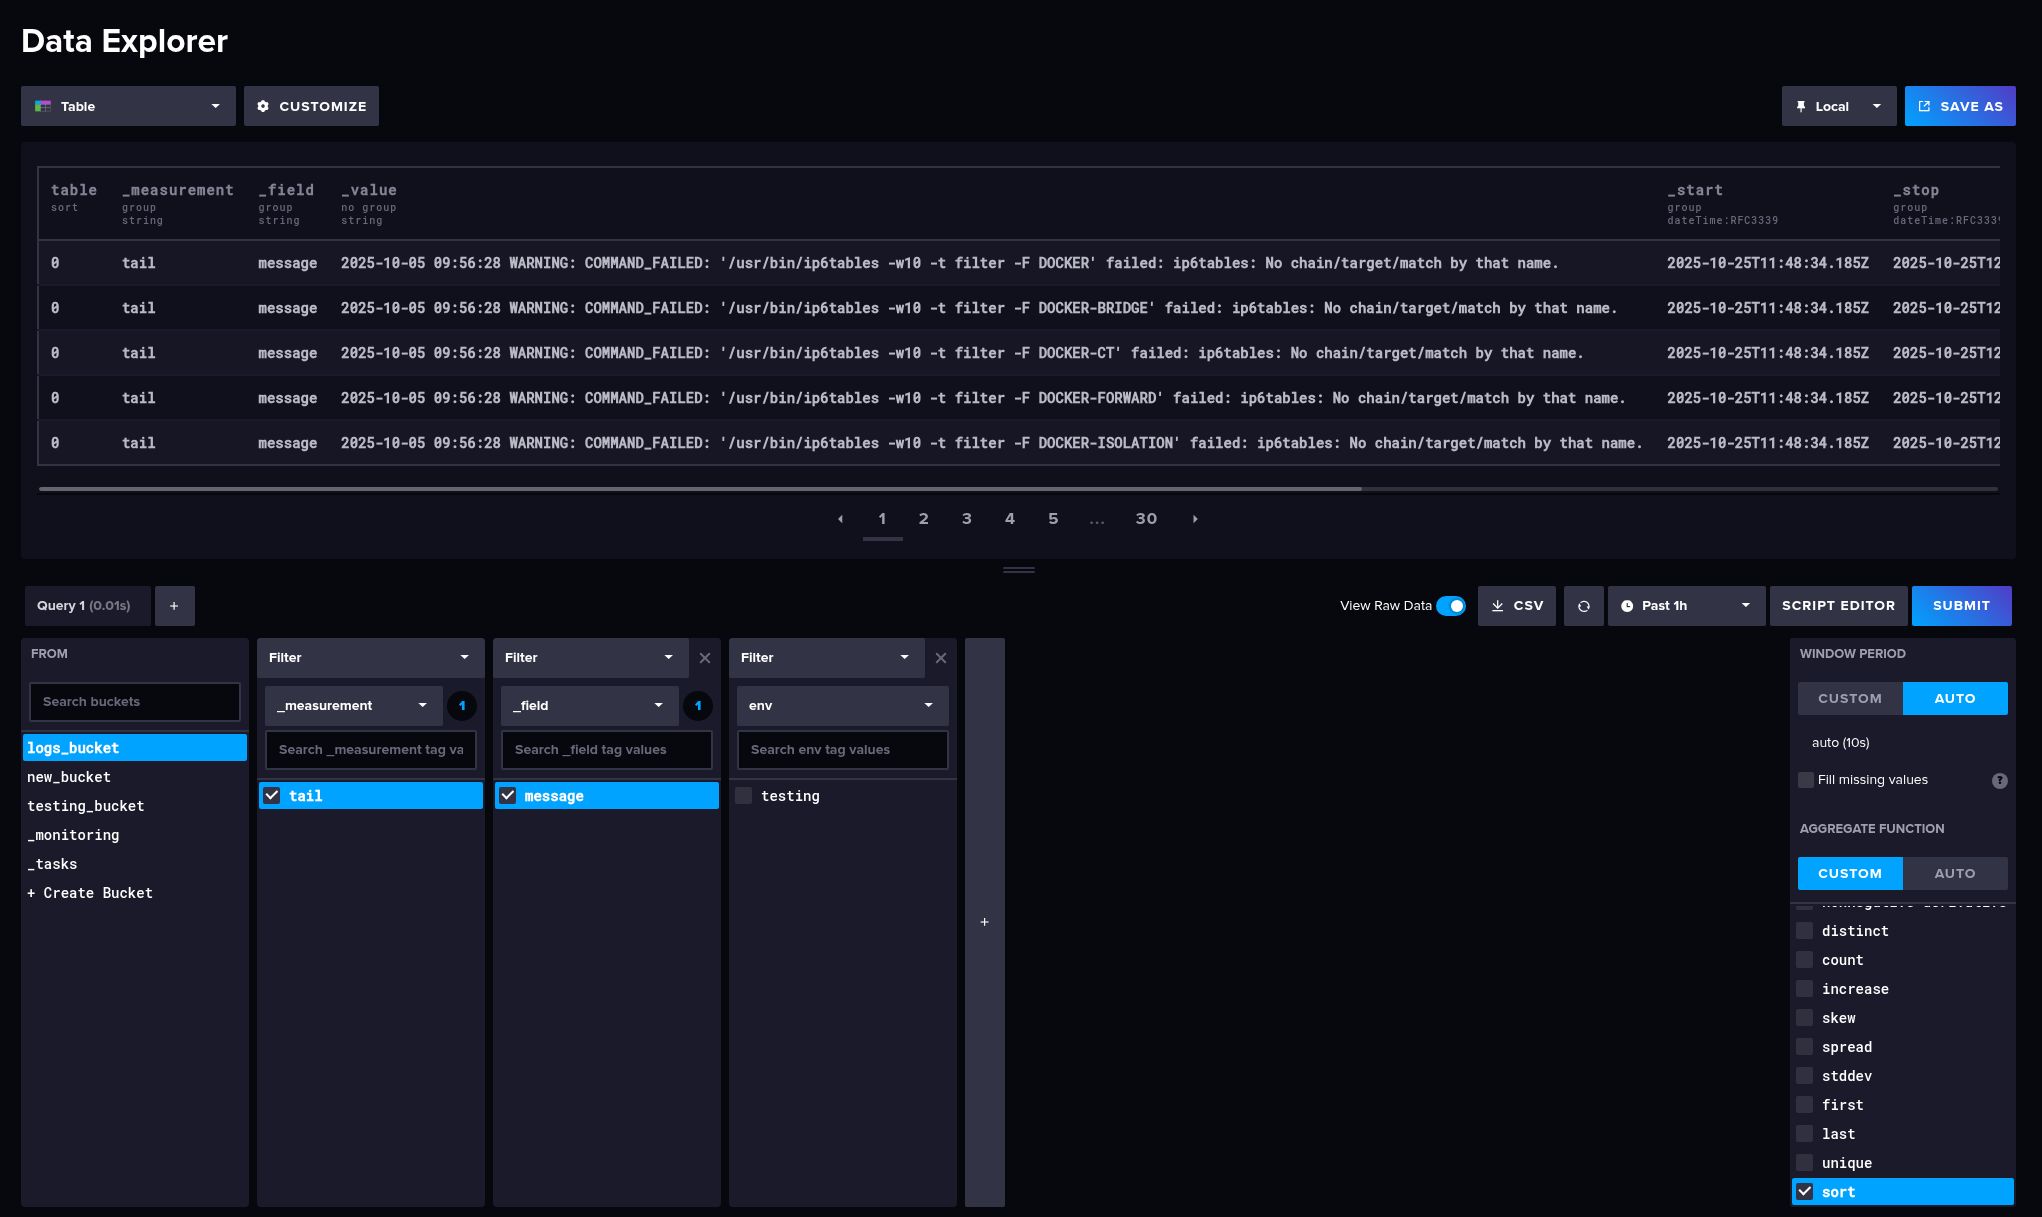Open the Table visualization type dropdown
The image size is (2042, 1217).
pos(128,106)
